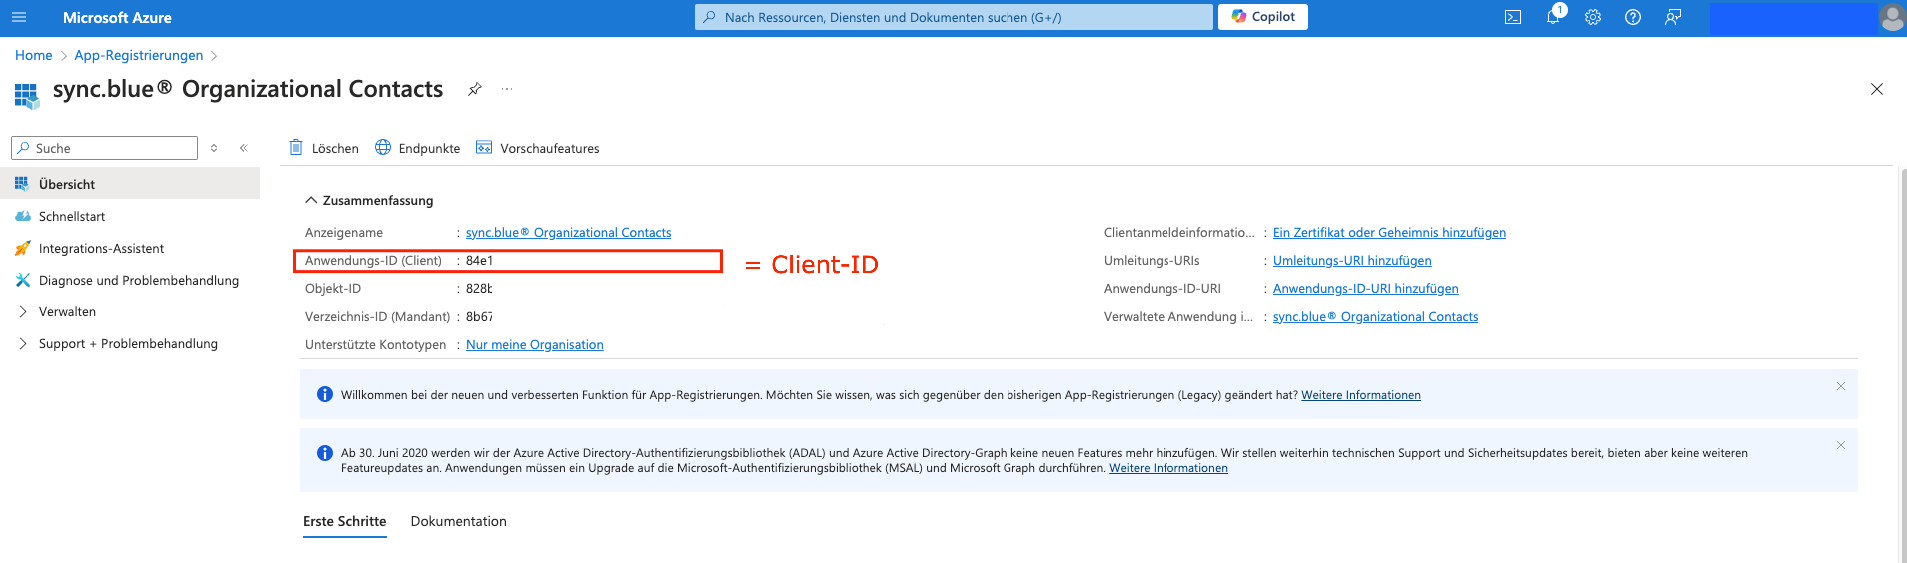Open Nur meine Organisation link
The height and width of the screenshot is (563, 1907).
[x=535, y=344]
